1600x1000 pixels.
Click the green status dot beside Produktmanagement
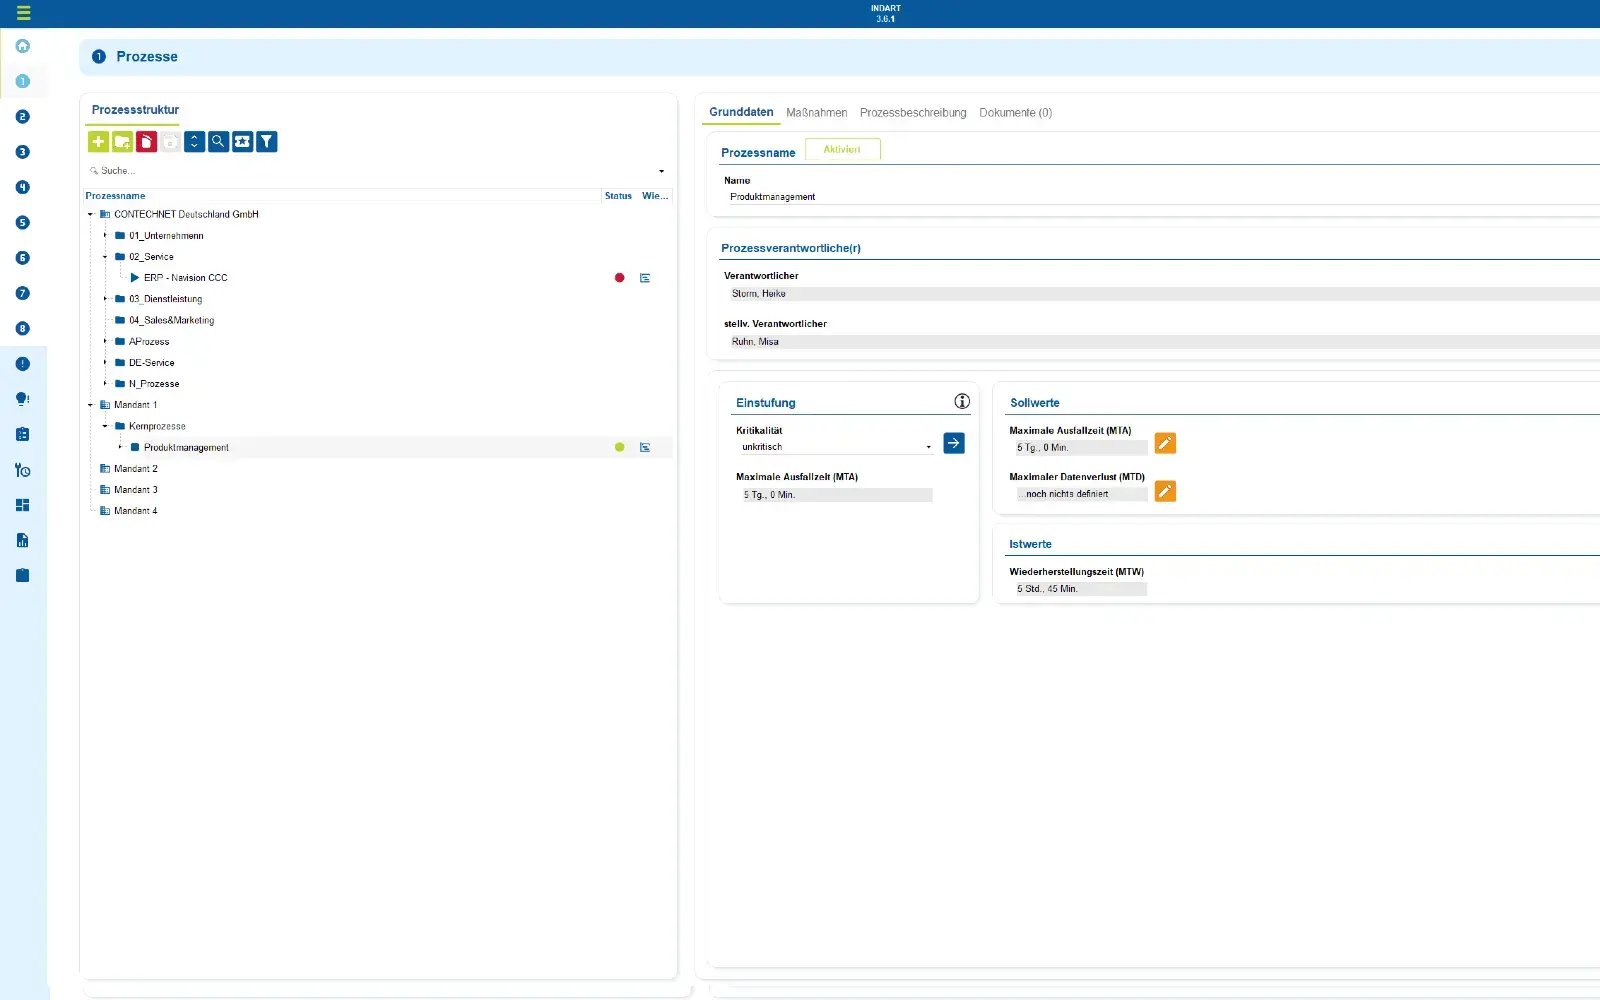(x=620, y=447)
